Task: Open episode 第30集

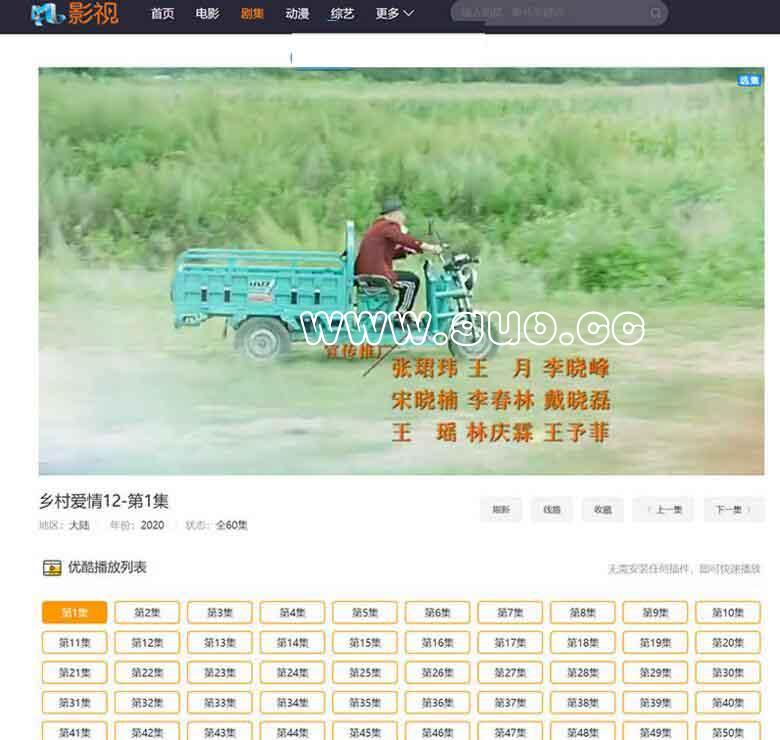Action: 728,672
